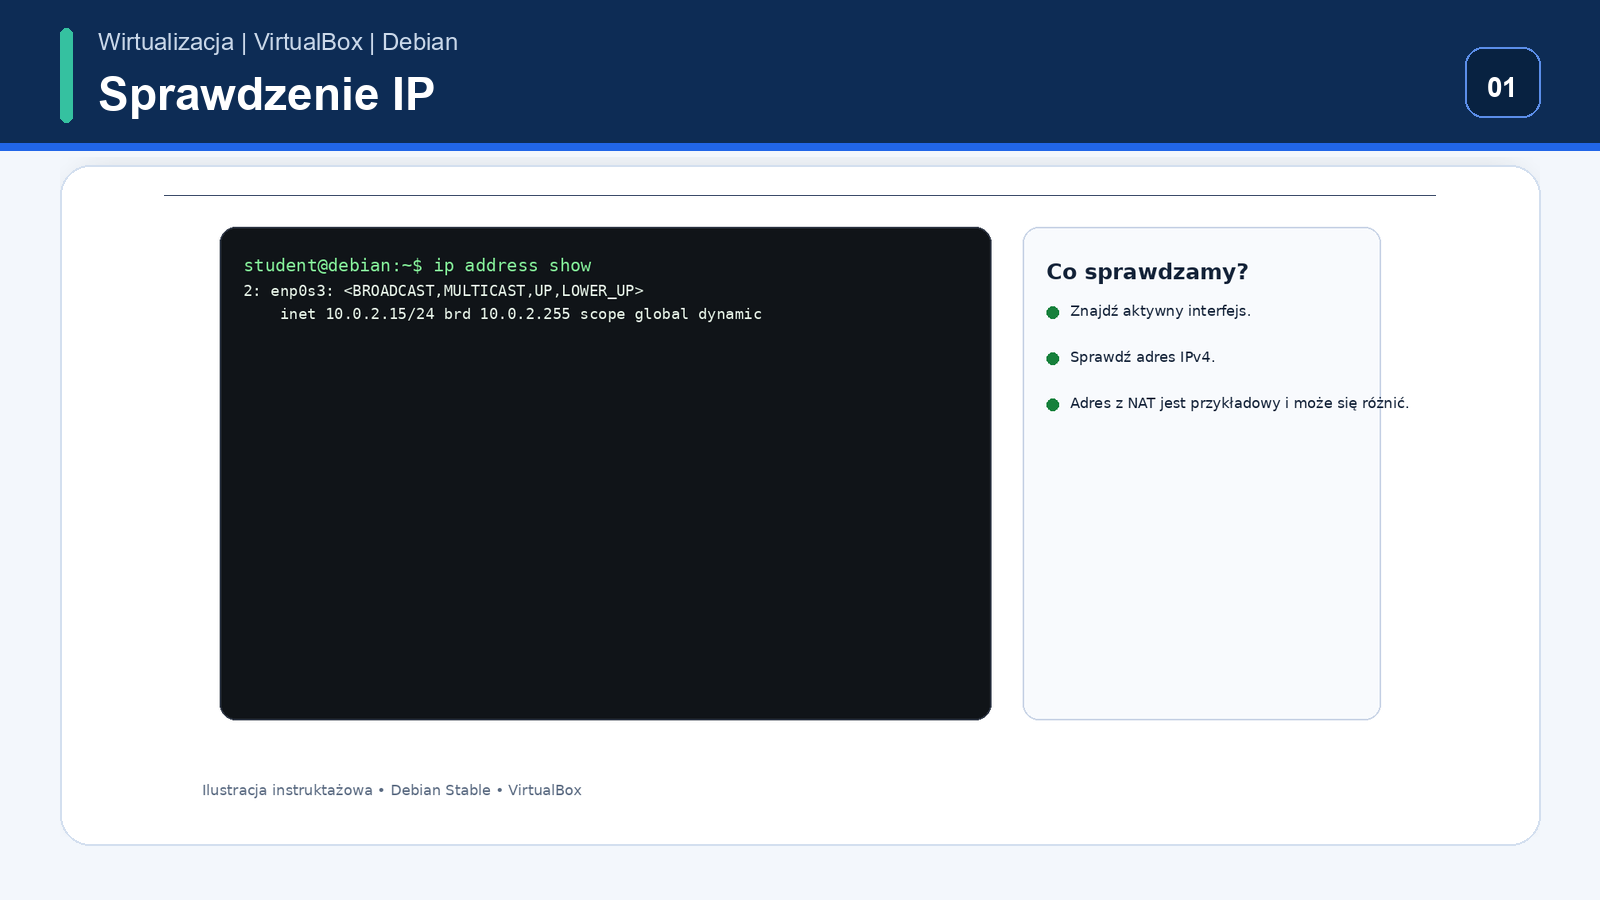Click the breadcrumb 'Wirtualizacja | VirtualBox | Debian'
Image resolution: width=1600 pixels, height=900 pixels.
(278, 42)
